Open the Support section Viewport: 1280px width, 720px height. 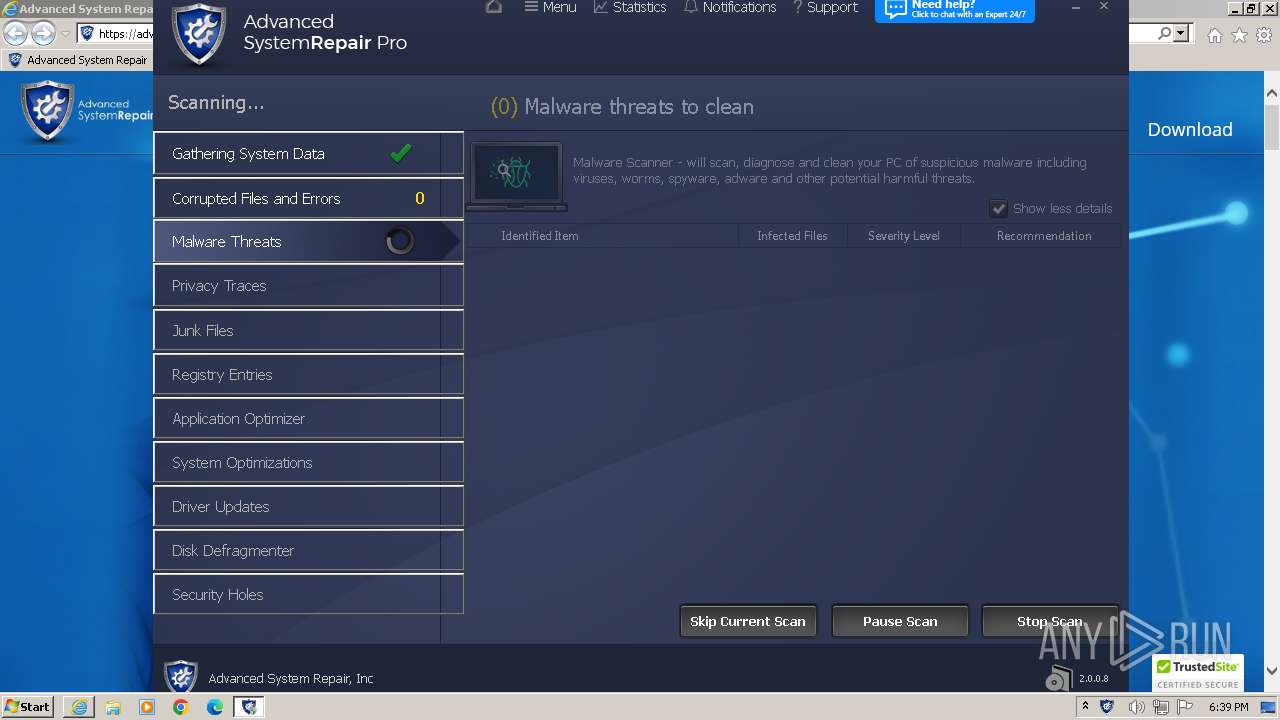(825, 7)
